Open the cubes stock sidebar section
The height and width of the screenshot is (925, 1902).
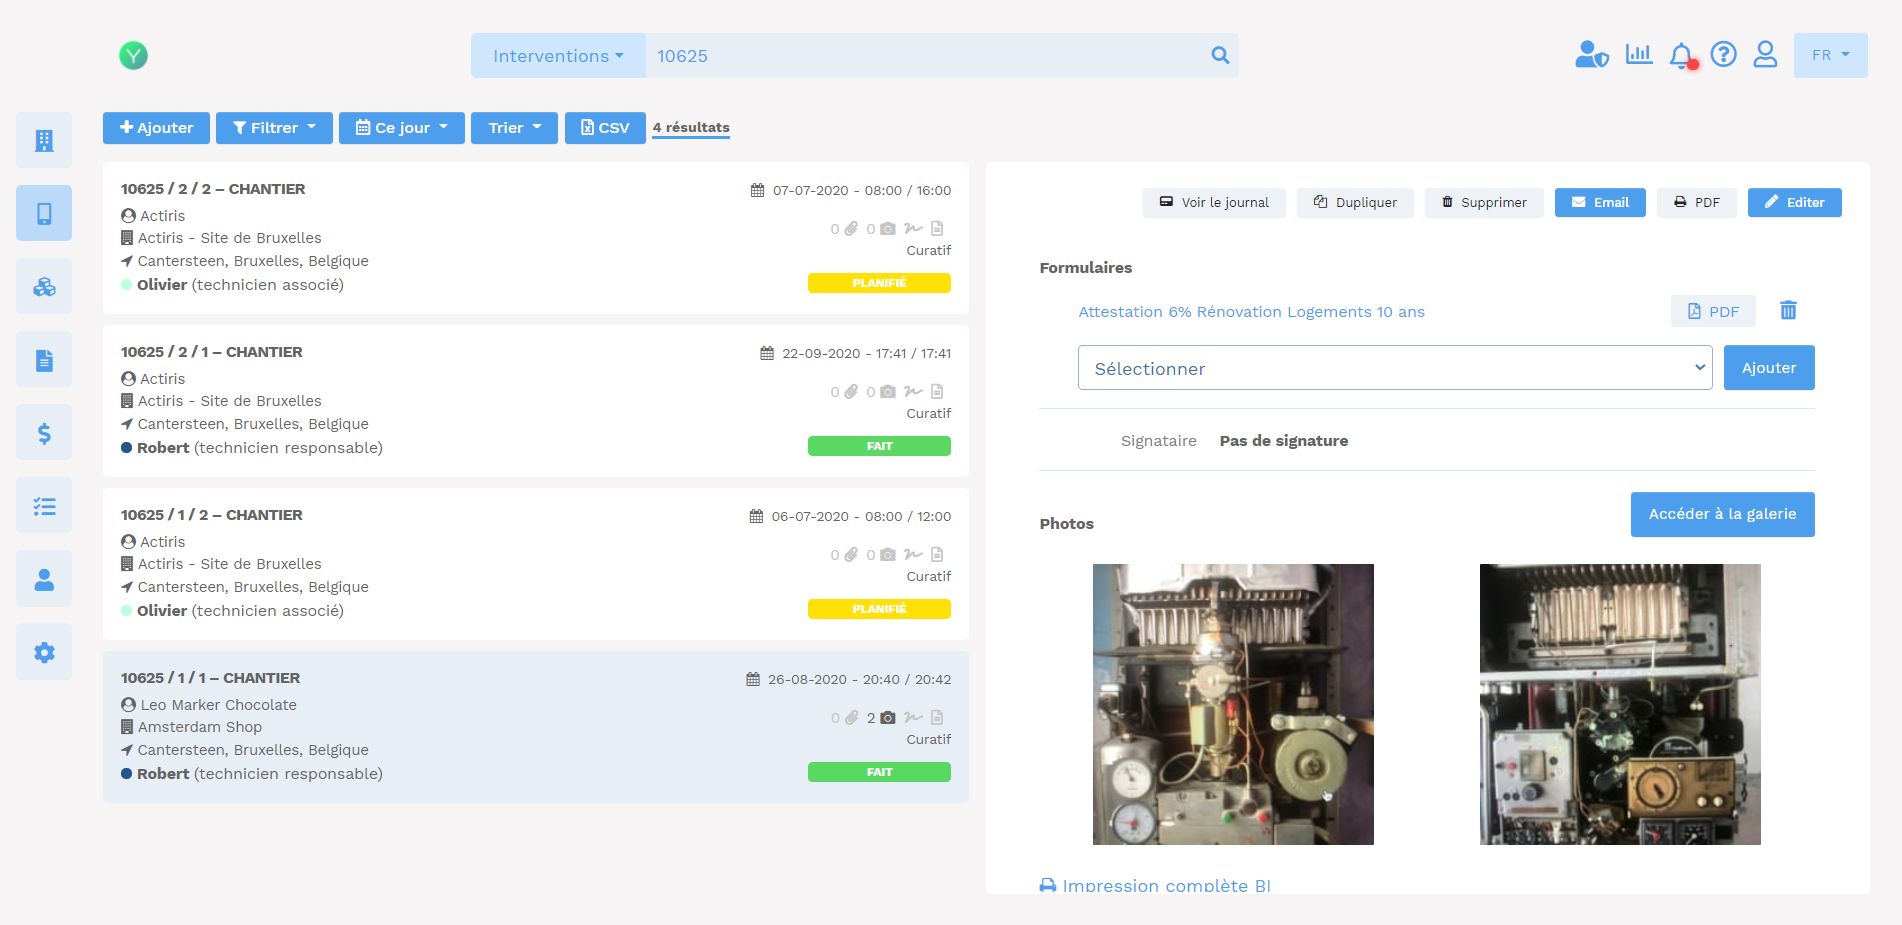(x=44, y=286)
